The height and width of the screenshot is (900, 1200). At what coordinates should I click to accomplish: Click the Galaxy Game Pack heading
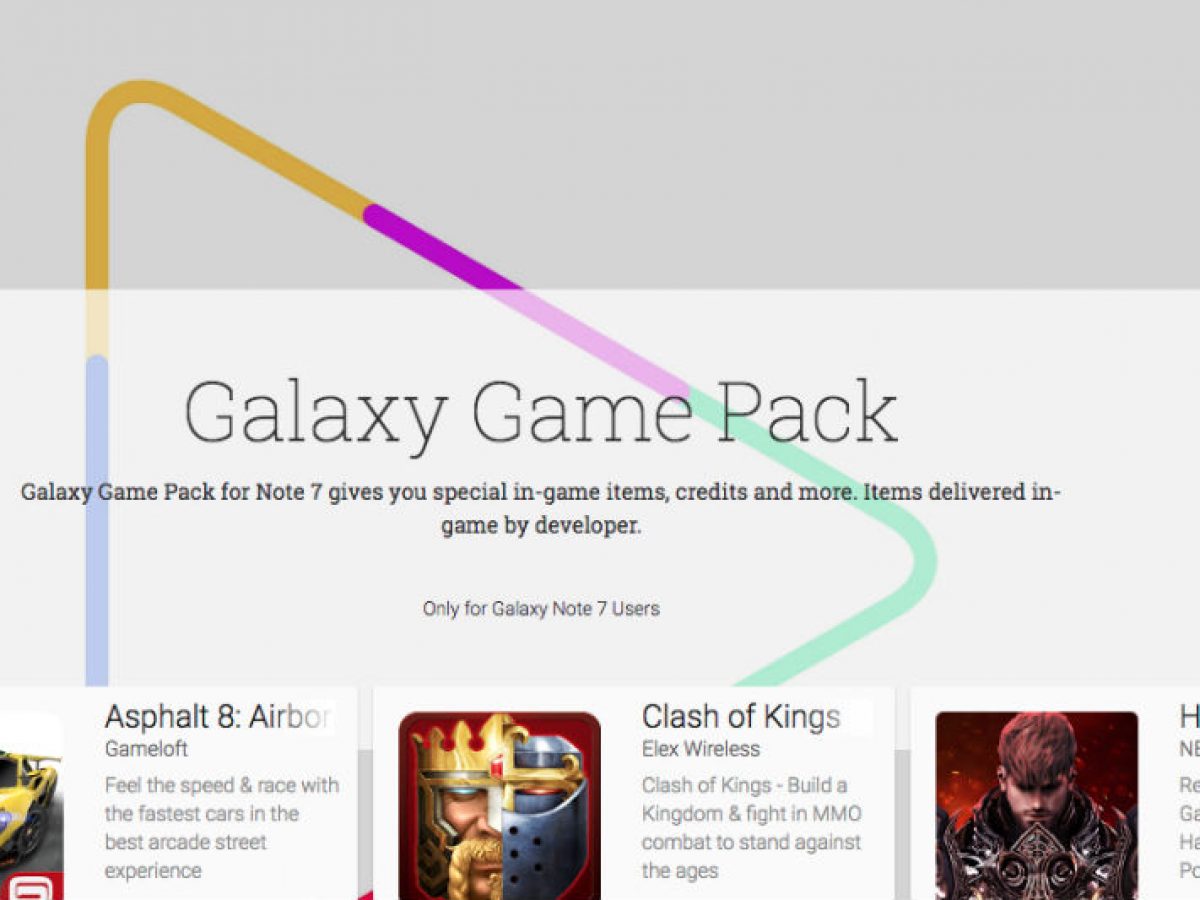tap(541, 411)
